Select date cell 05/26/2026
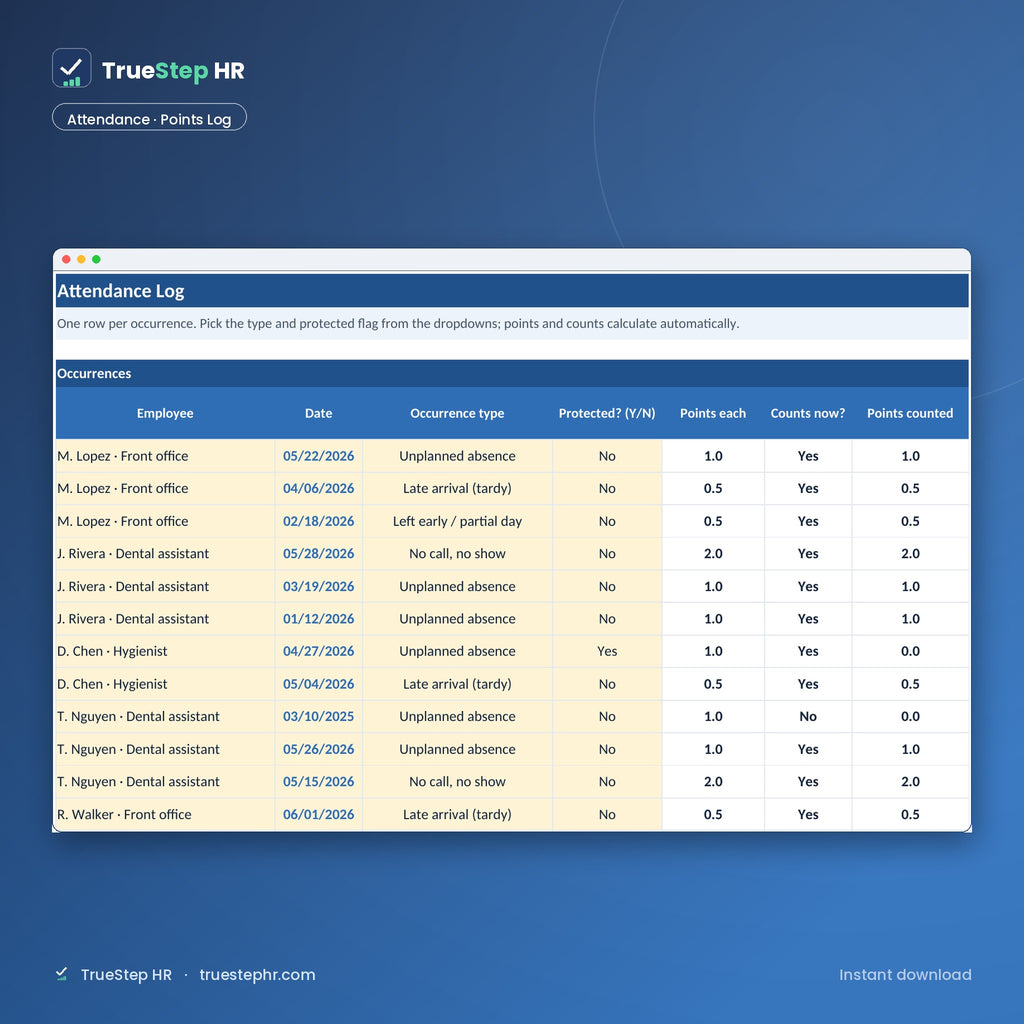1024x1024 pixels. [319, 749]
